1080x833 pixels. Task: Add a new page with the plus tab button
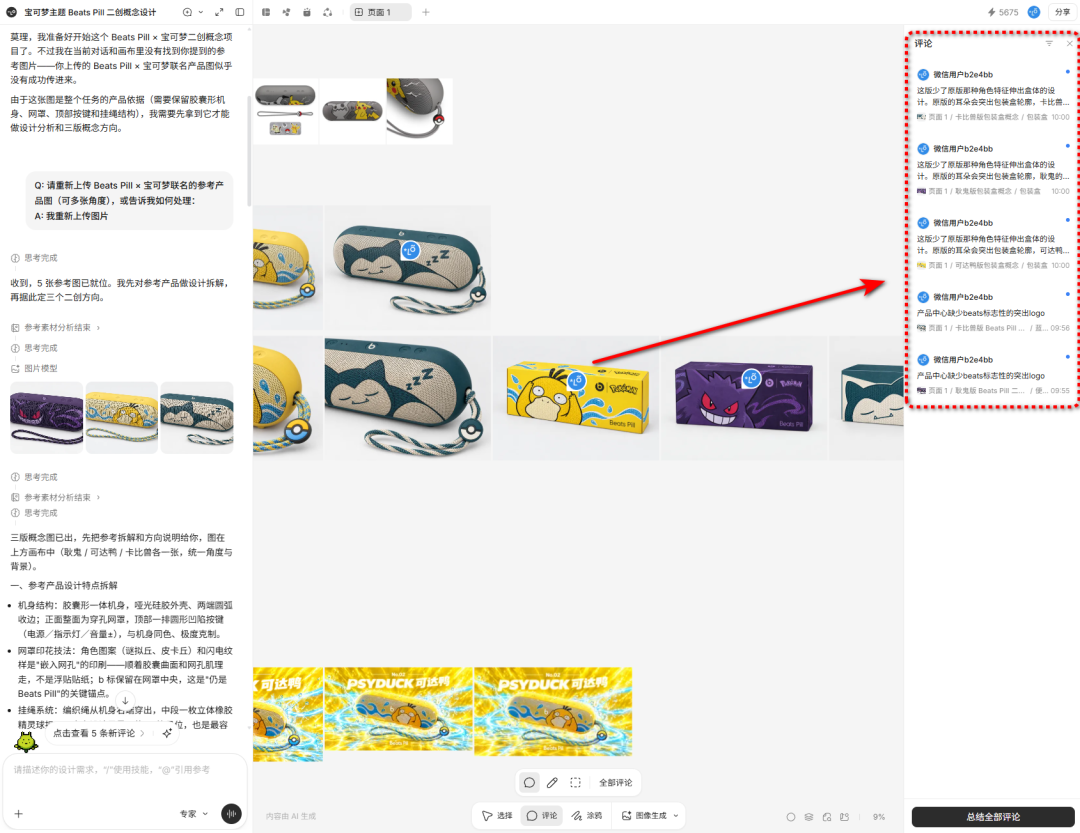click(x=426, y=12)
